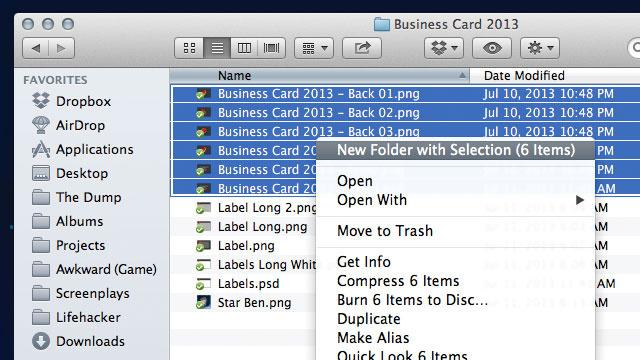Click the Back 02.png date modified cell

[x=548, y=113]
